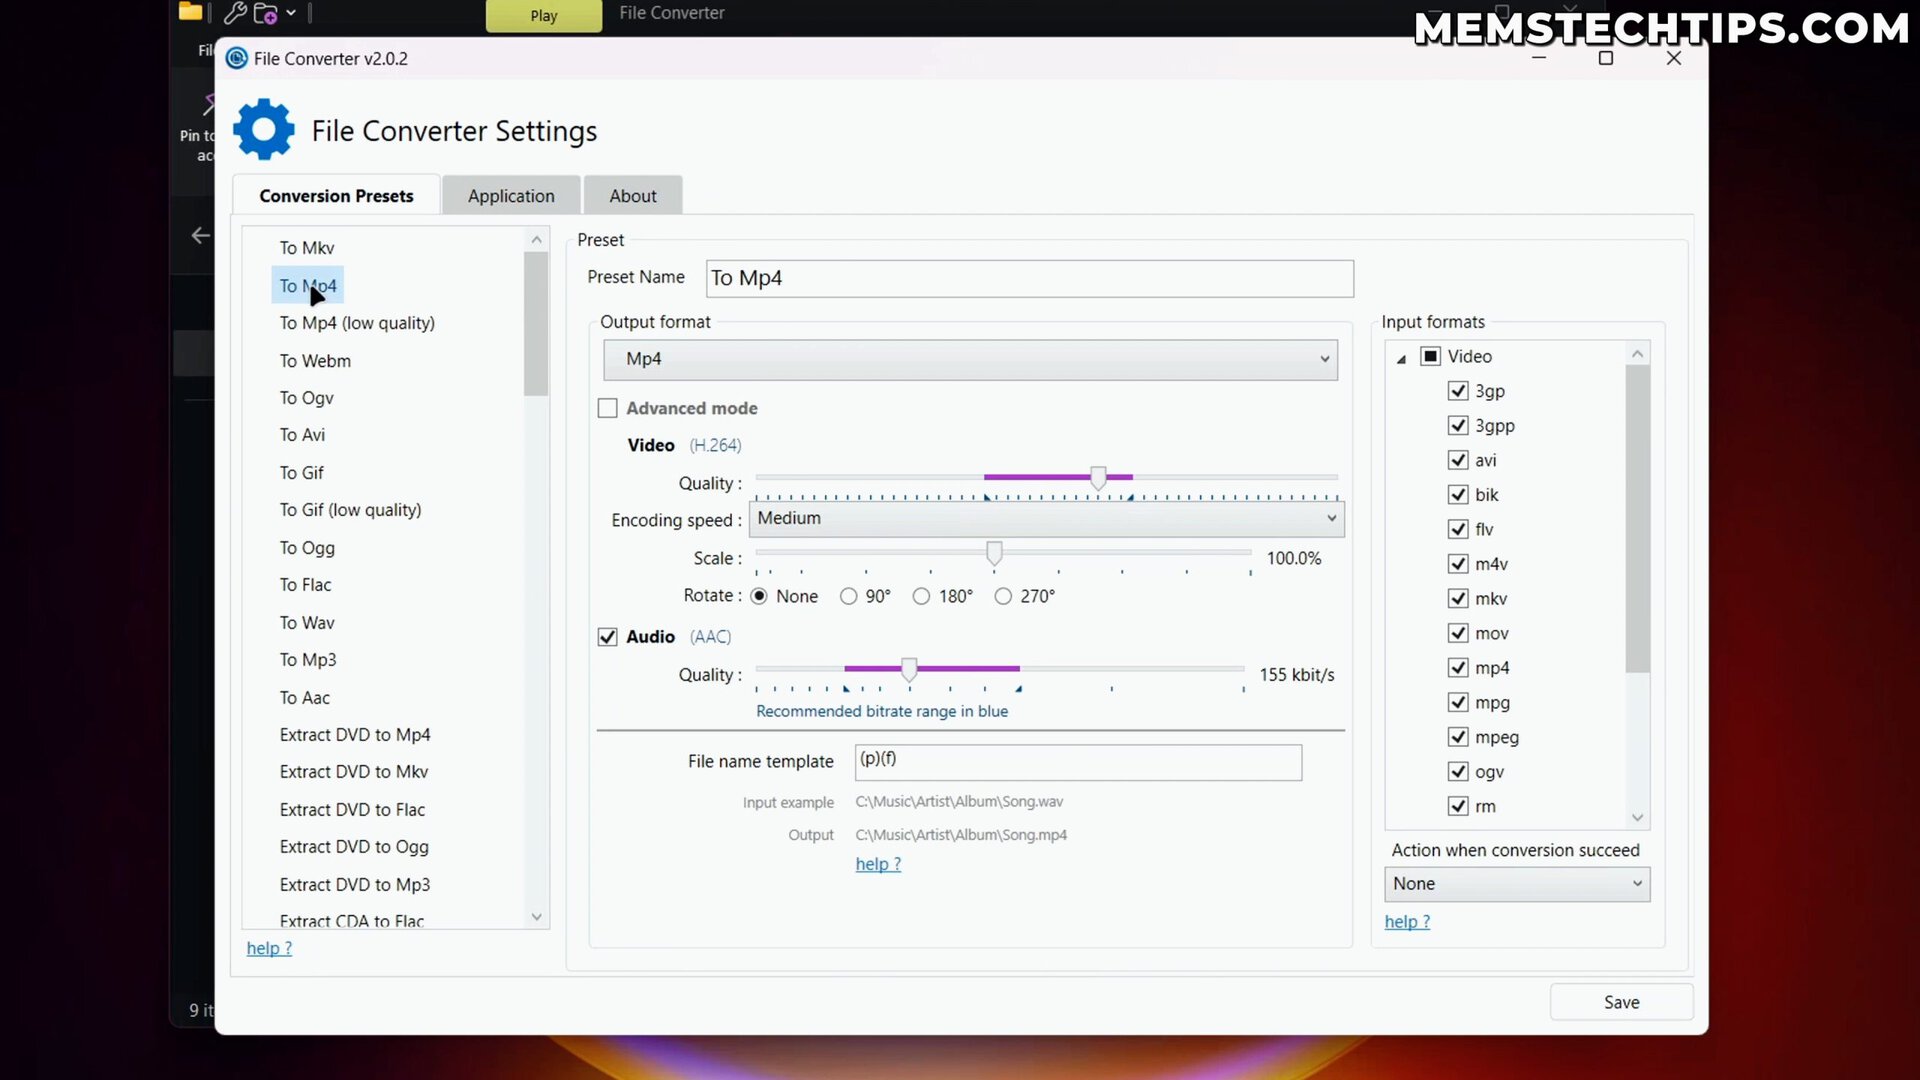Screen dimensions: 1920x1080
Task: Open the Action when conversion succeed dropdown
Action: pyautogui.click(x=1517, y=884)
